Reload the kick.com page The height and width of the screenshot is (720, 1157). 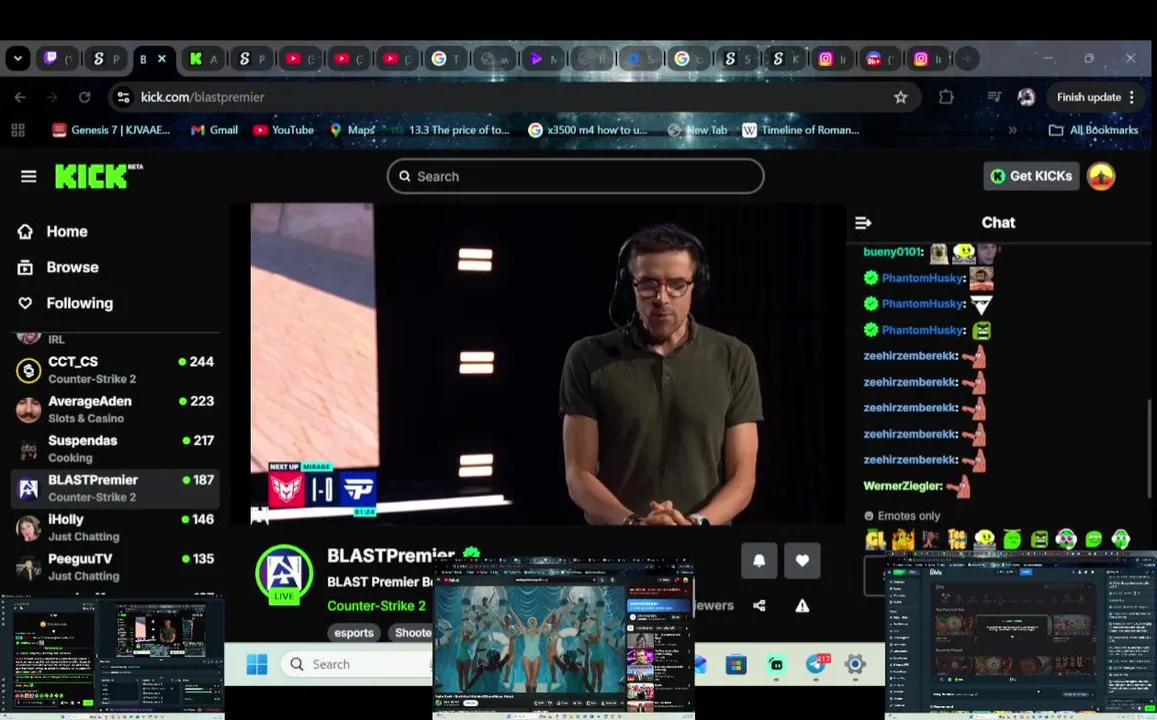pos(84,97)
